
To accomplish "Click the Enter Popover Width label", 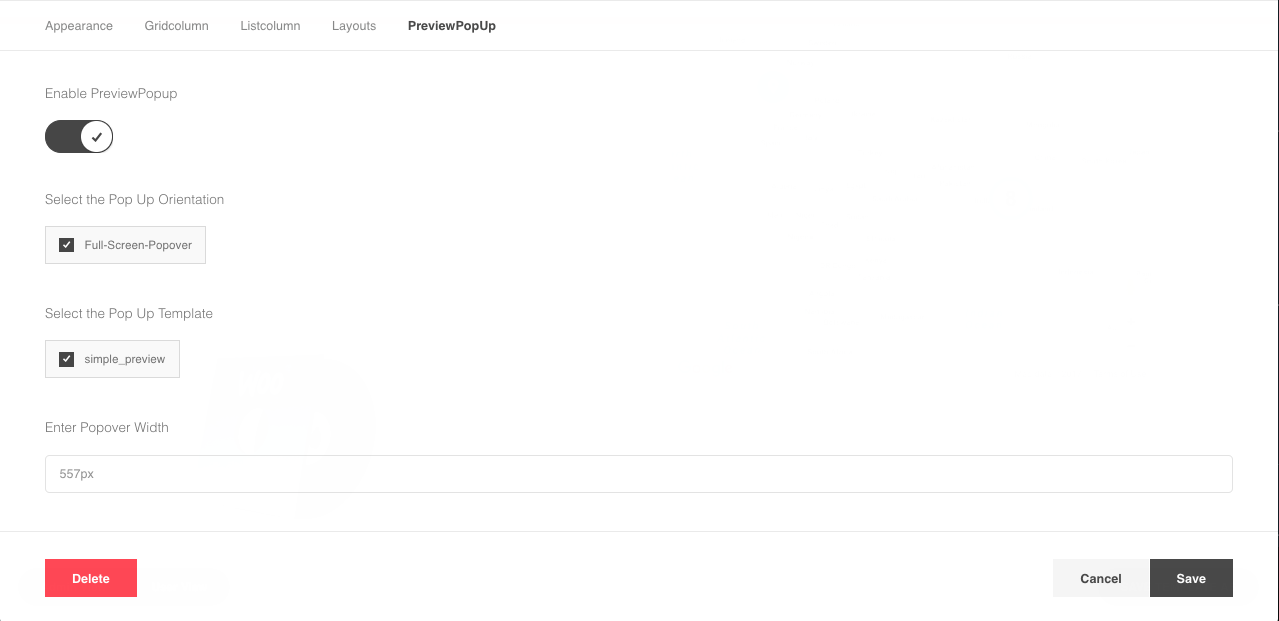I will (107, 427).
